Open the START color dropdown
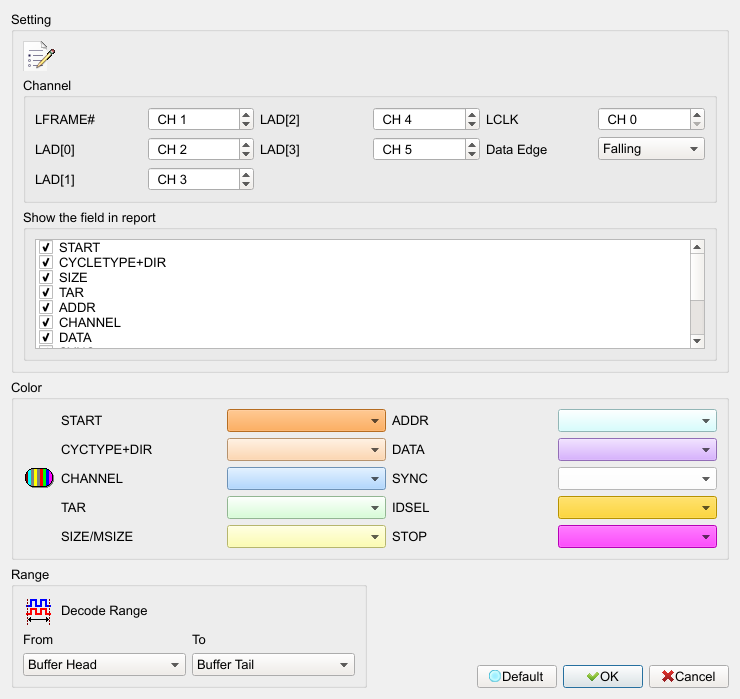The image size is (740, 699). coord(306,421)
